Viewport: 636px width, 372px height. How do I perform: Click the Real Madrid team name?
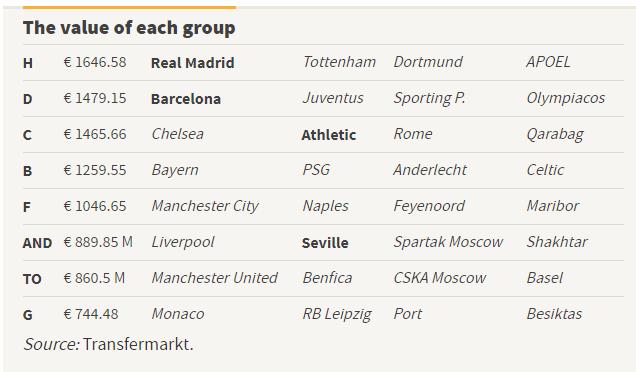click(x=192, y=63)
